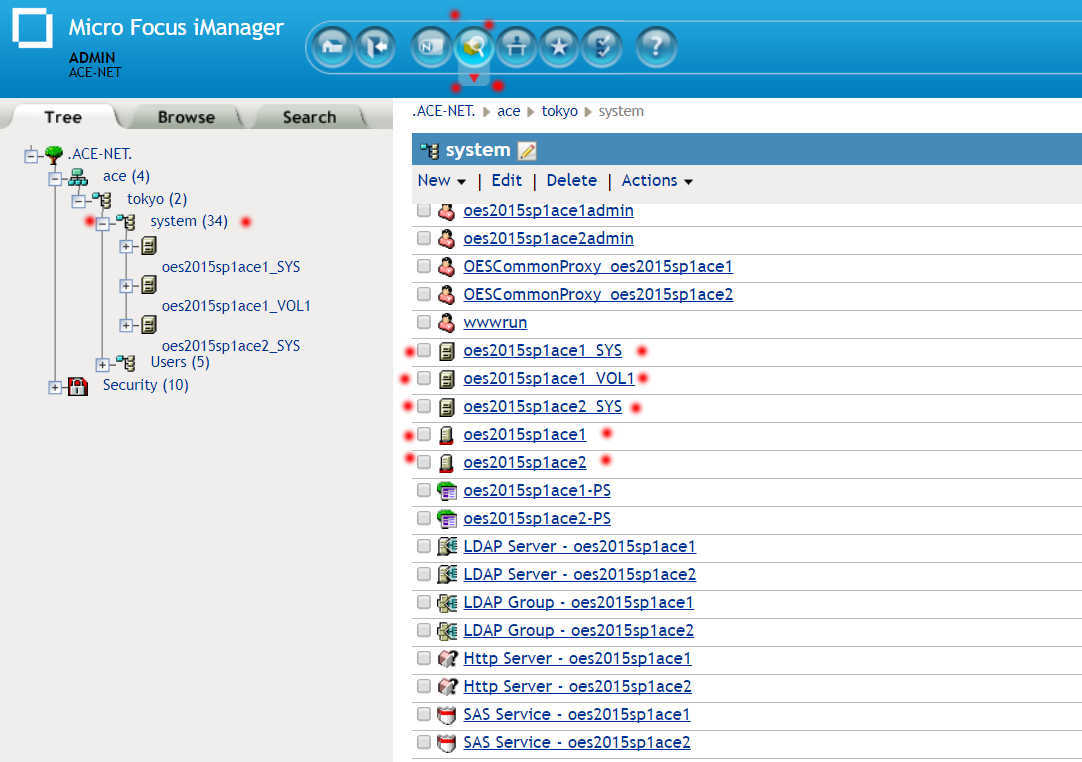Check the box for oes2015sp1ace2_SYS
This screenshot has height=762, width=1082.
(424, 406)
